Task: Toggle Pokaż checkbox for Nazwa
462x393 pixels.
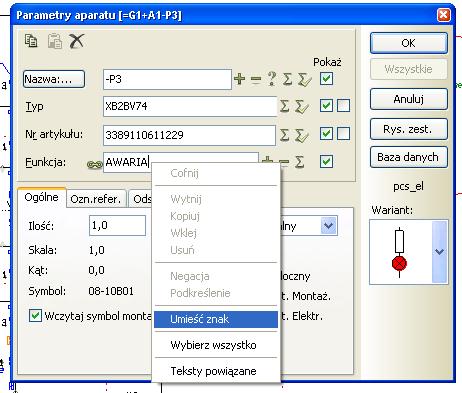Action: [x=326, y=79]
